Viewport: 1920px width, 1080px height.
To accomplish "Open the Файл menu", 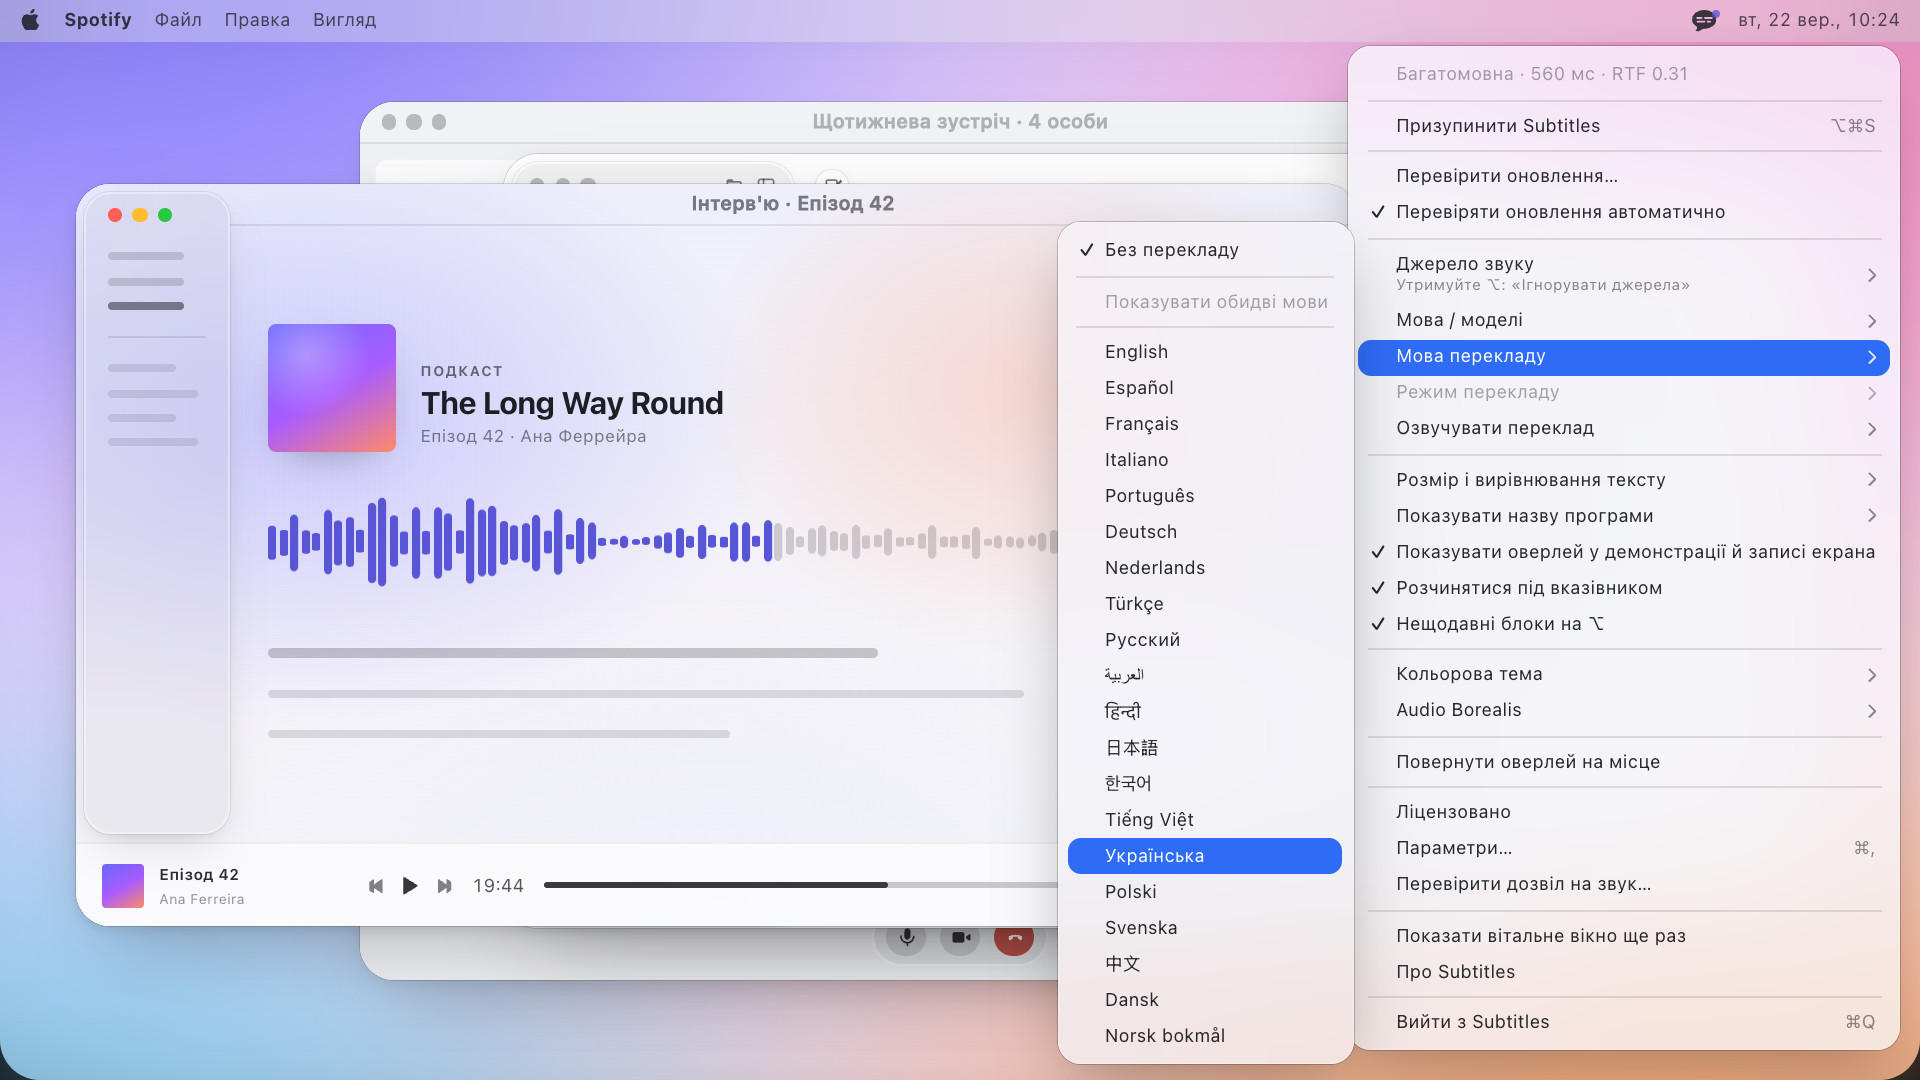I will [x=178, y=20].
